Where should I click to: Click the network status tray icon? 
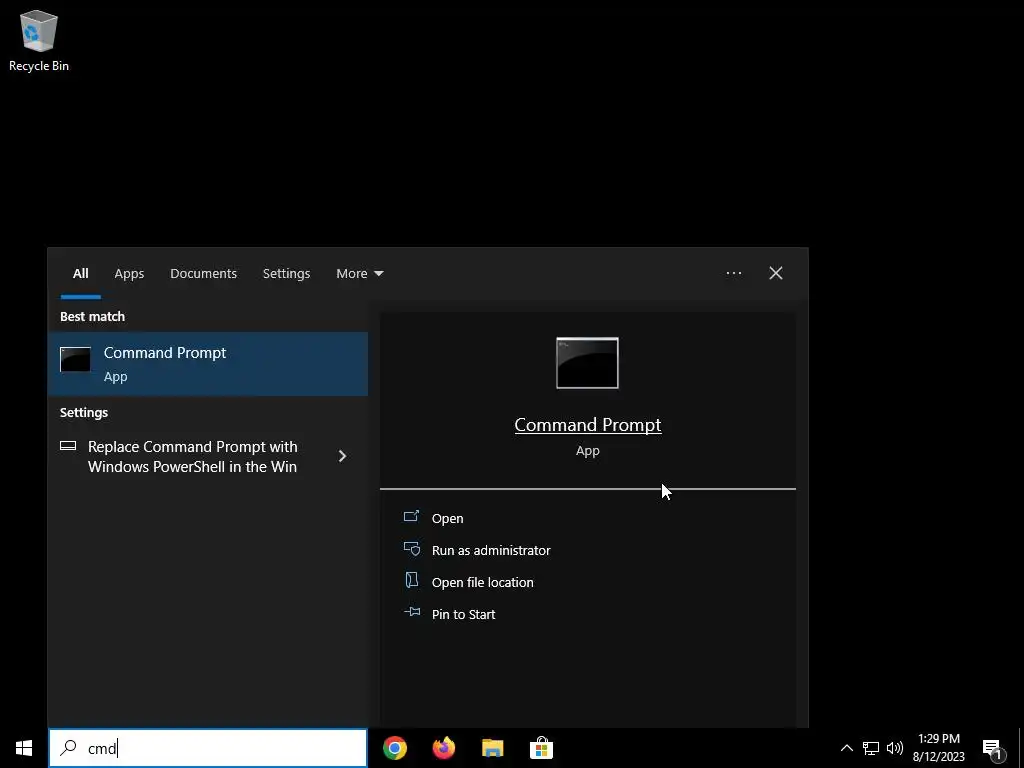(871, 748)
